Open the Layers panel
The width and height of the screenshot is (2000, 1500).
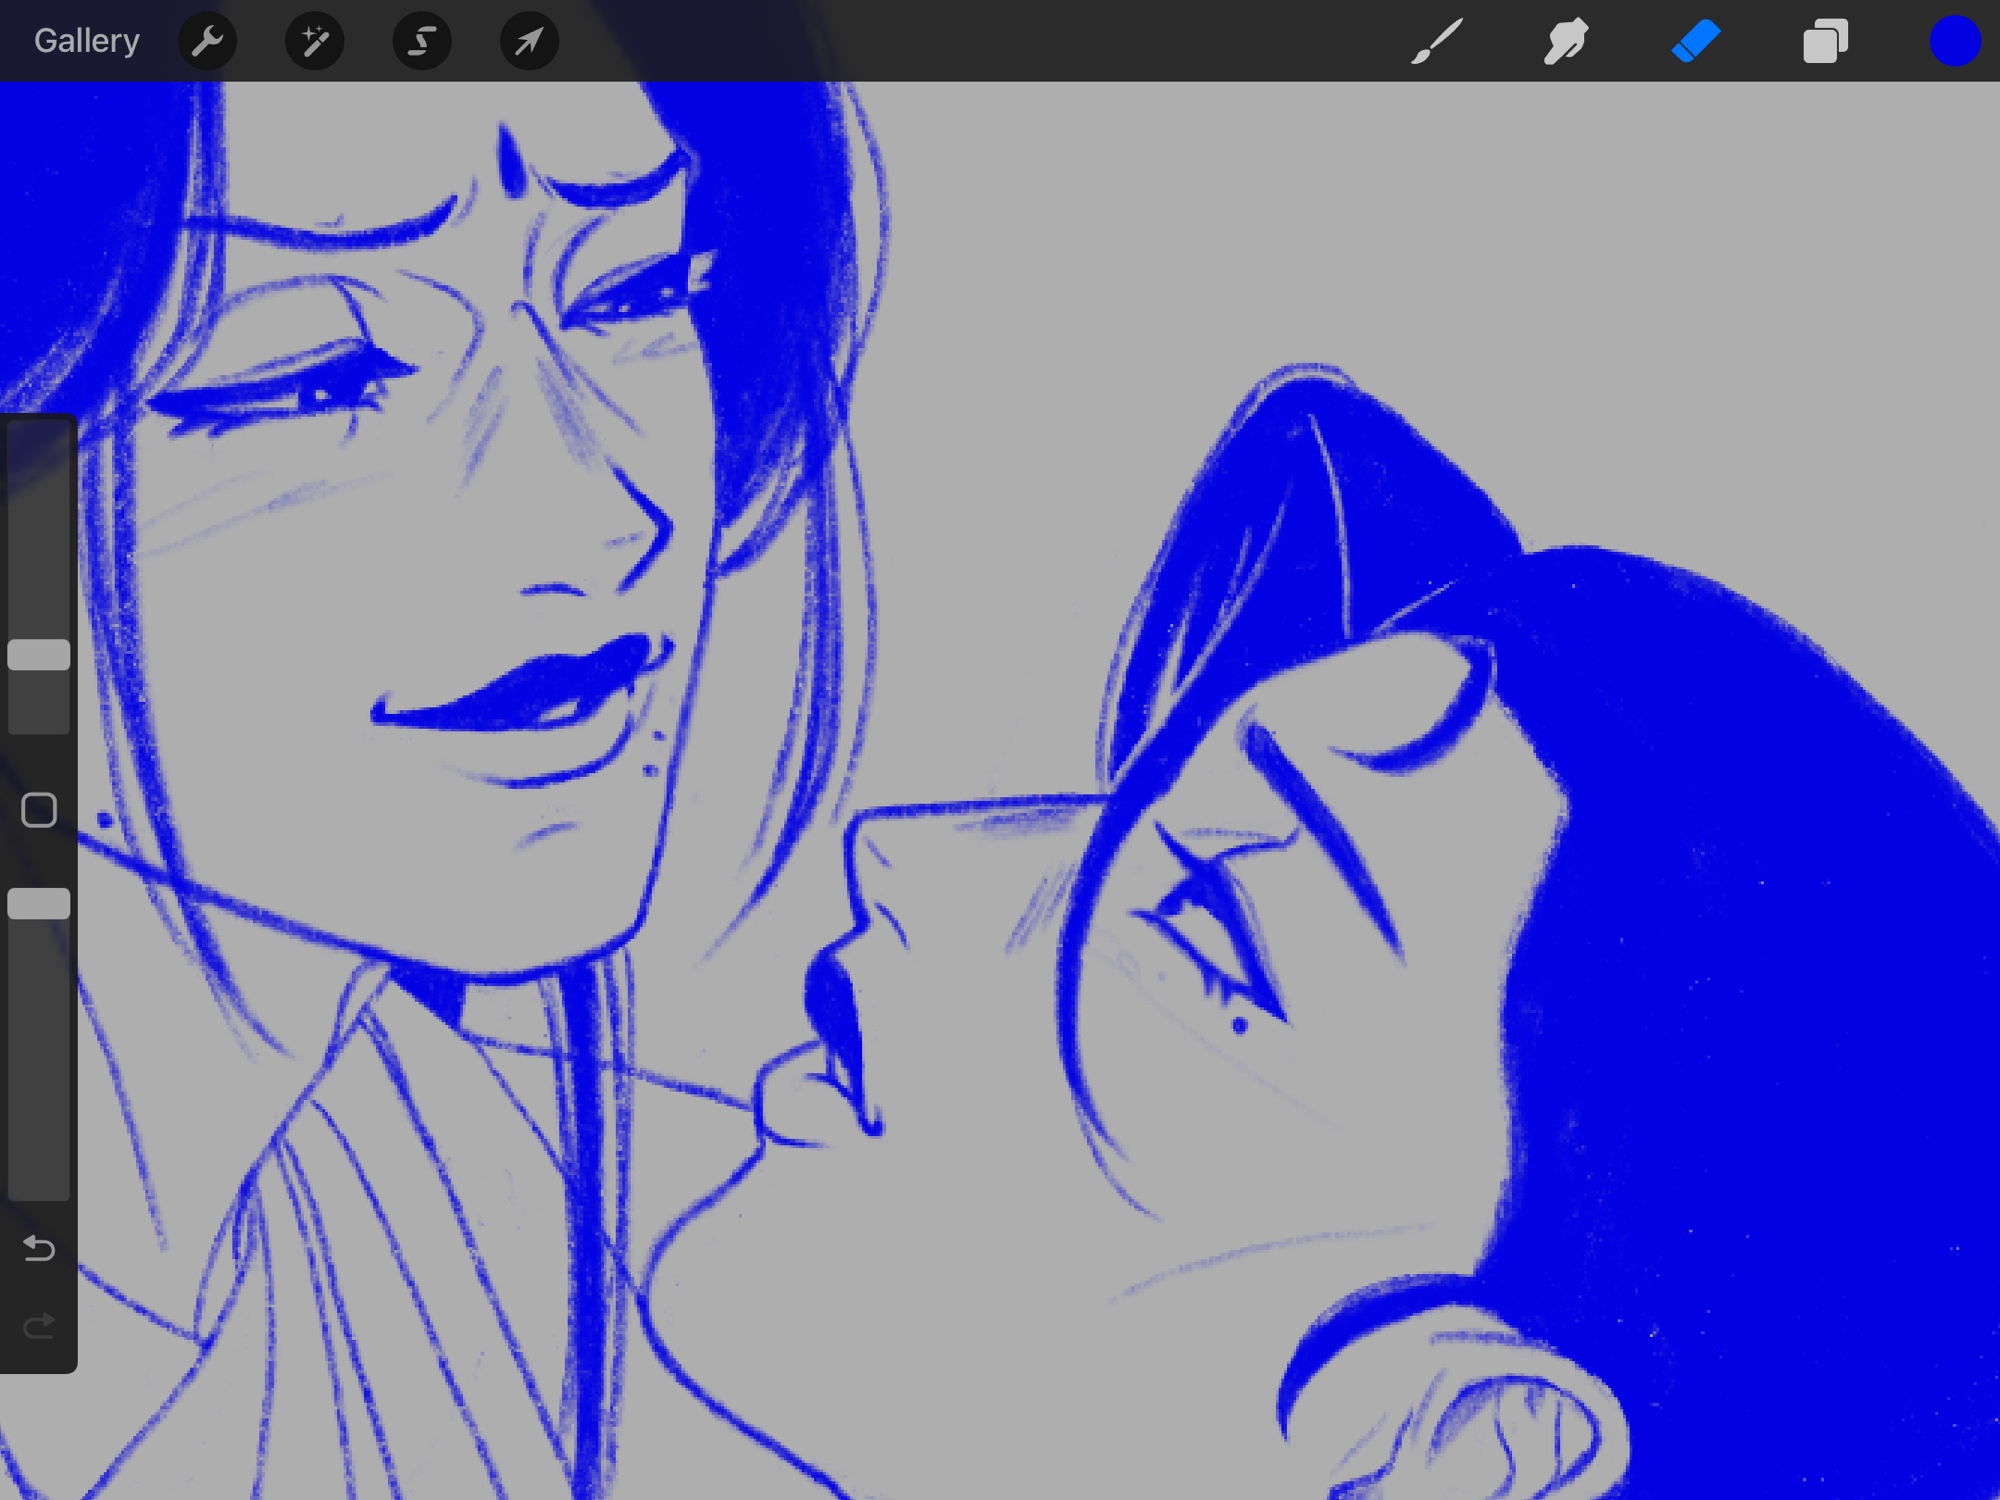[1825, 41]
